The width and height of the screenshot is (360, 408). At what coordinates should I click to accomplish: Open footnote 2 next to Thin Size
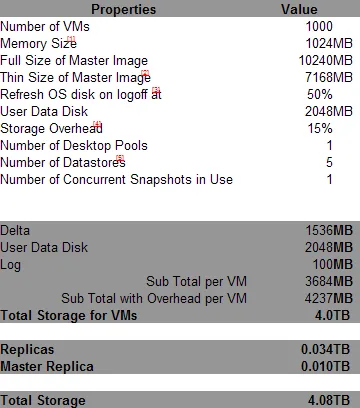[145, 73]
